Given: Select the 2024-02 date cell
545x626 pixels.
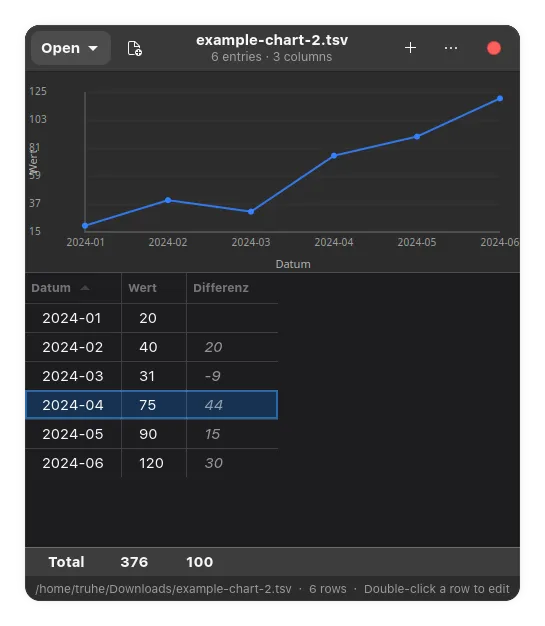Looking at the screenshot, I should pyautogui.click(x=73, y=347).
